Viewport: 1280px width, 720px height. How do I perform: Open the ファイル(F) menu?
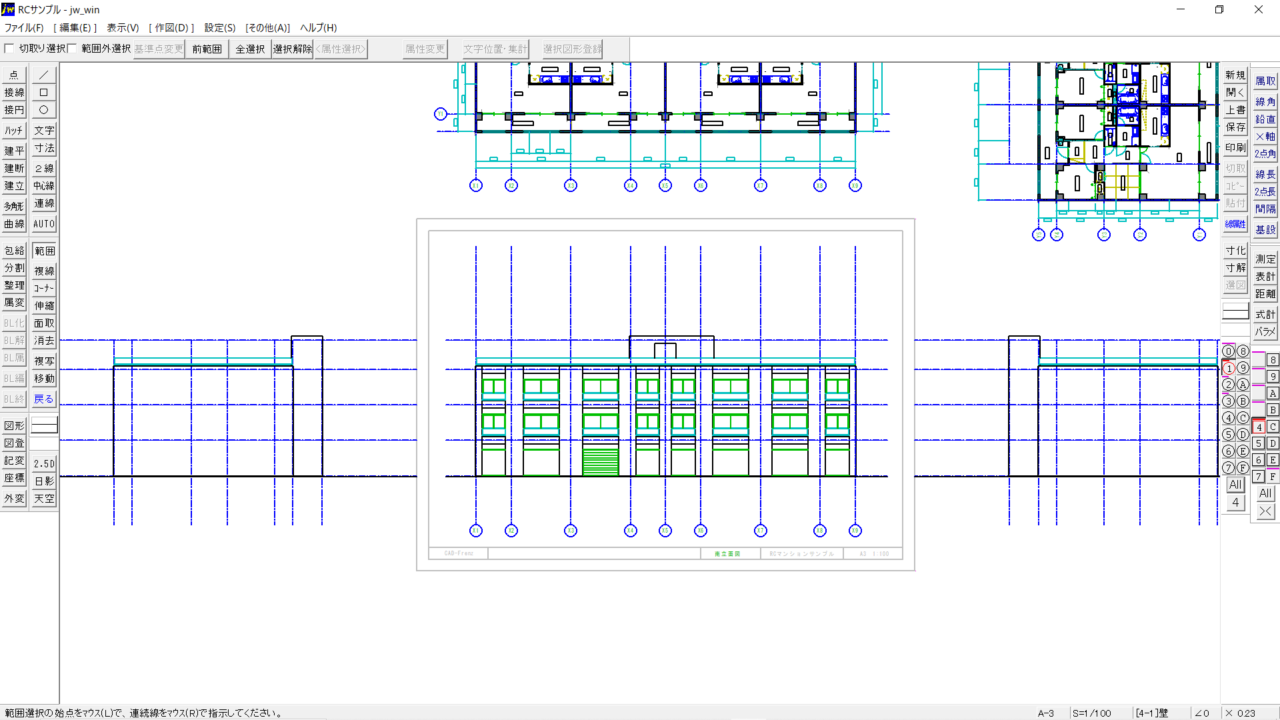point(24,28)
